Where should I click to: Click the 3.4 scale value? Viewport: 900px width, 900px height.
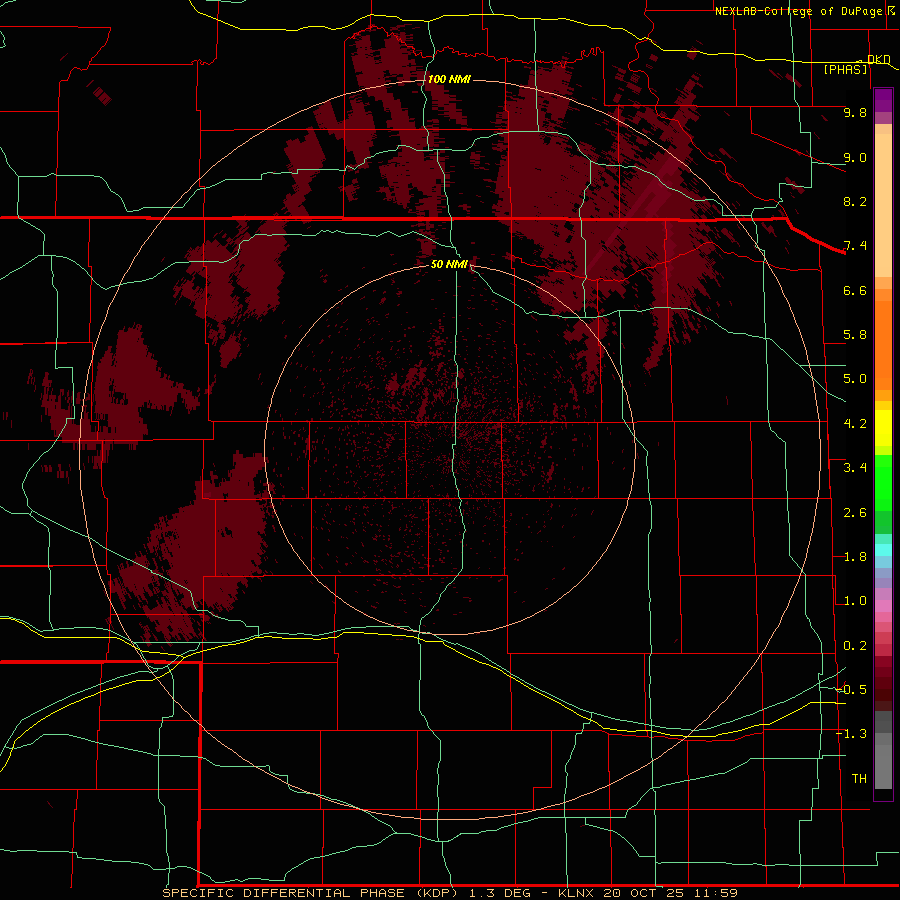(855, 468)
